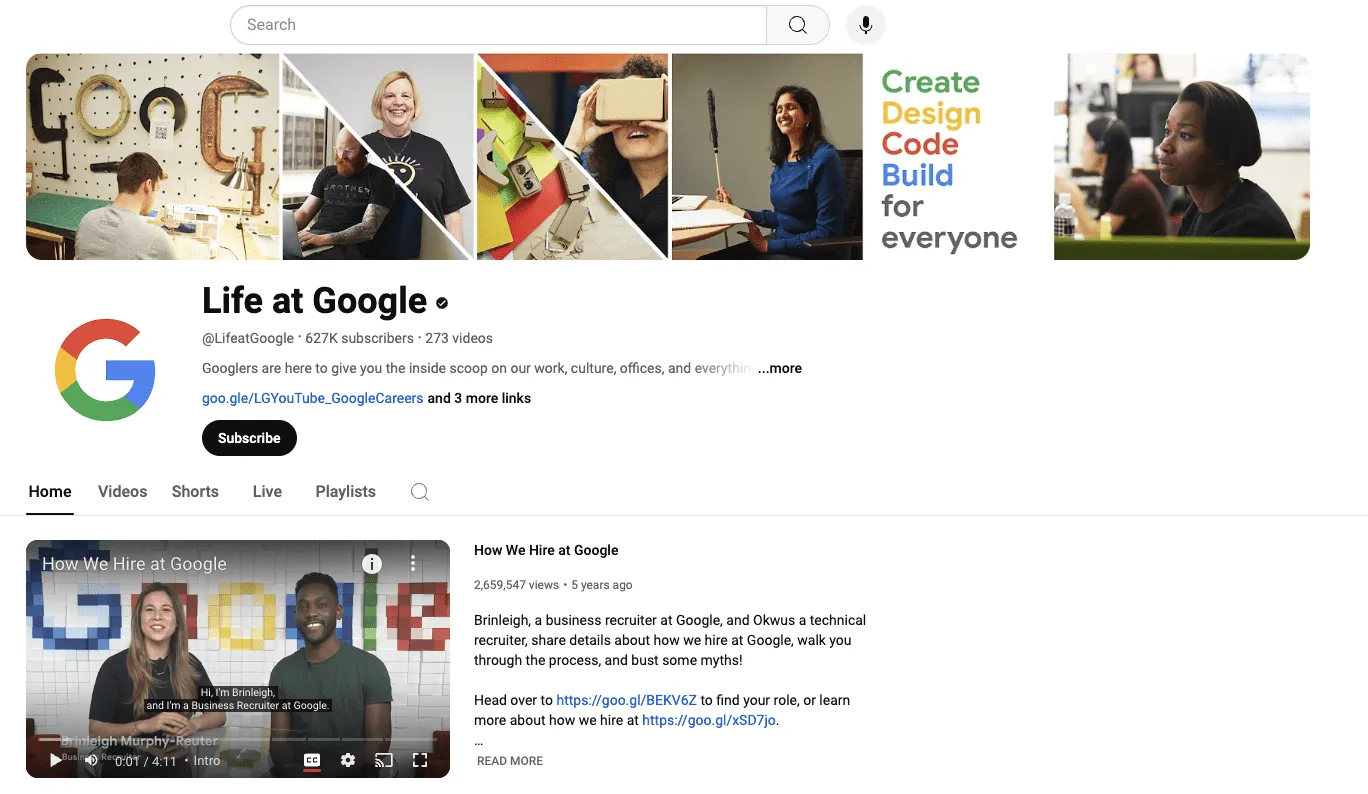Open the Playlists tab
This screenshot has height=794, width=1368.
point(345,492)
